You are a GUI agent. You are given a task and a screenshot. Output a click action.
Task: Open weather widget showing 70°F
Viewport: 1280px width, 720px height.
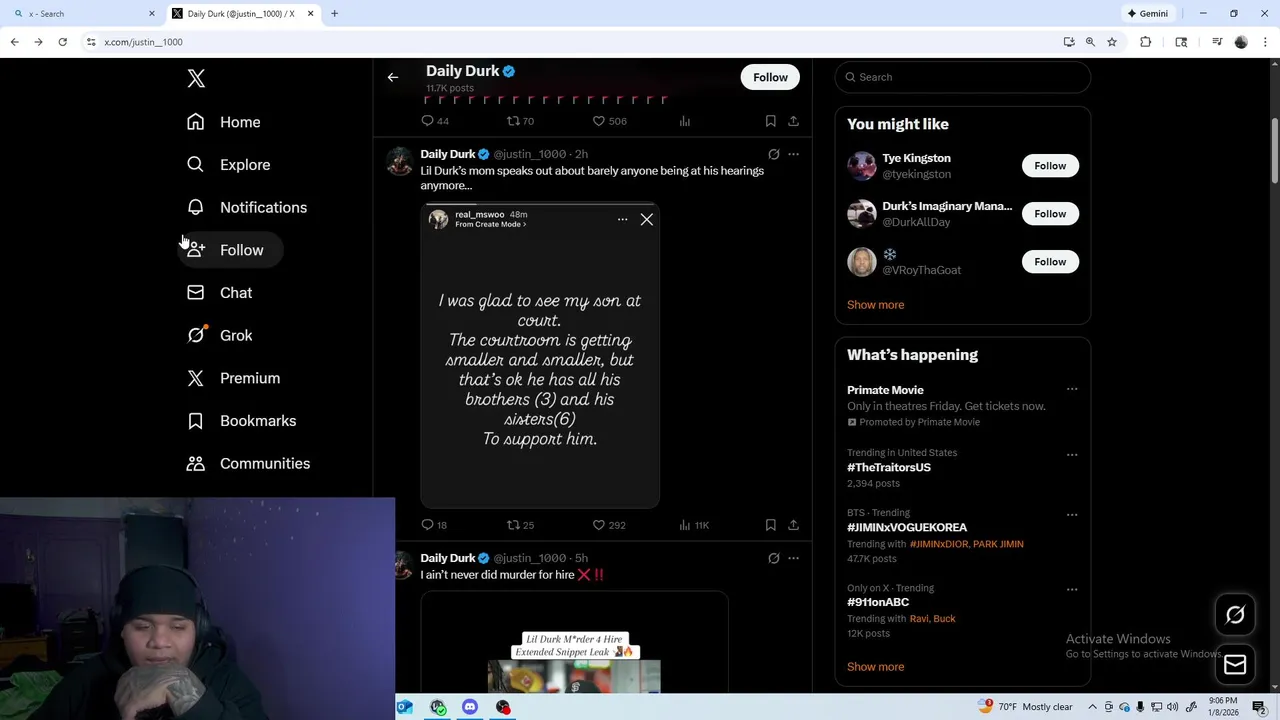coord(1025,707)
